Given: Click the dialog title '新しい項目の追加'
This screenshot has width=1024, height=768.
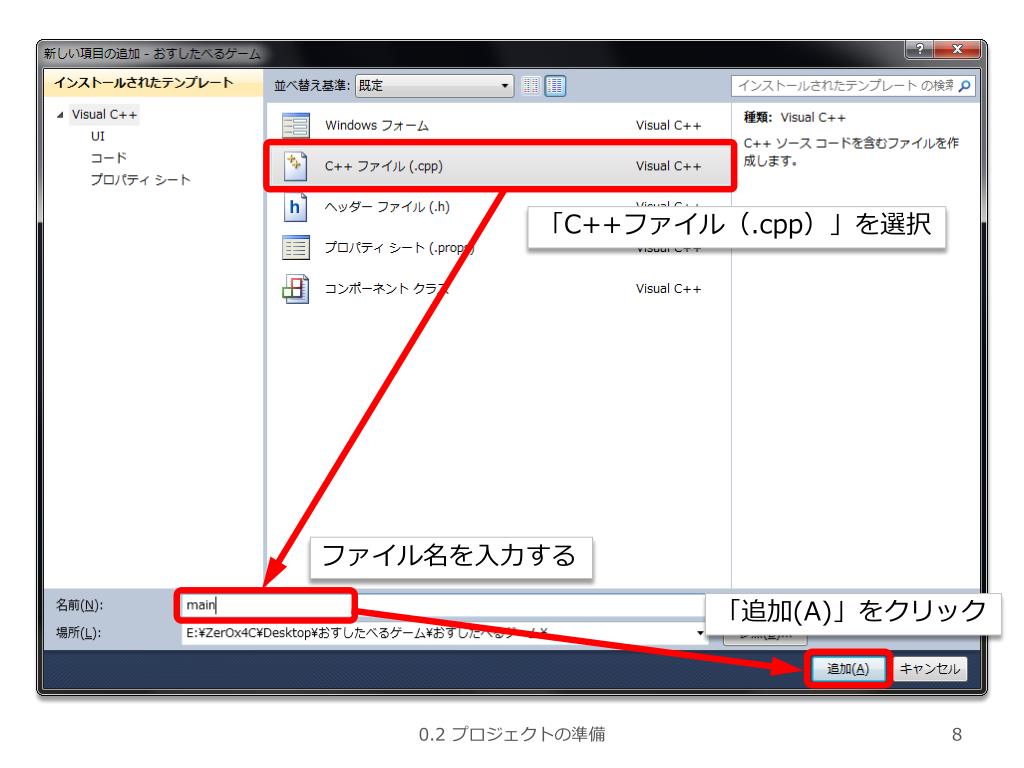Looking at the screenshot, I should [x=91, y=54].
